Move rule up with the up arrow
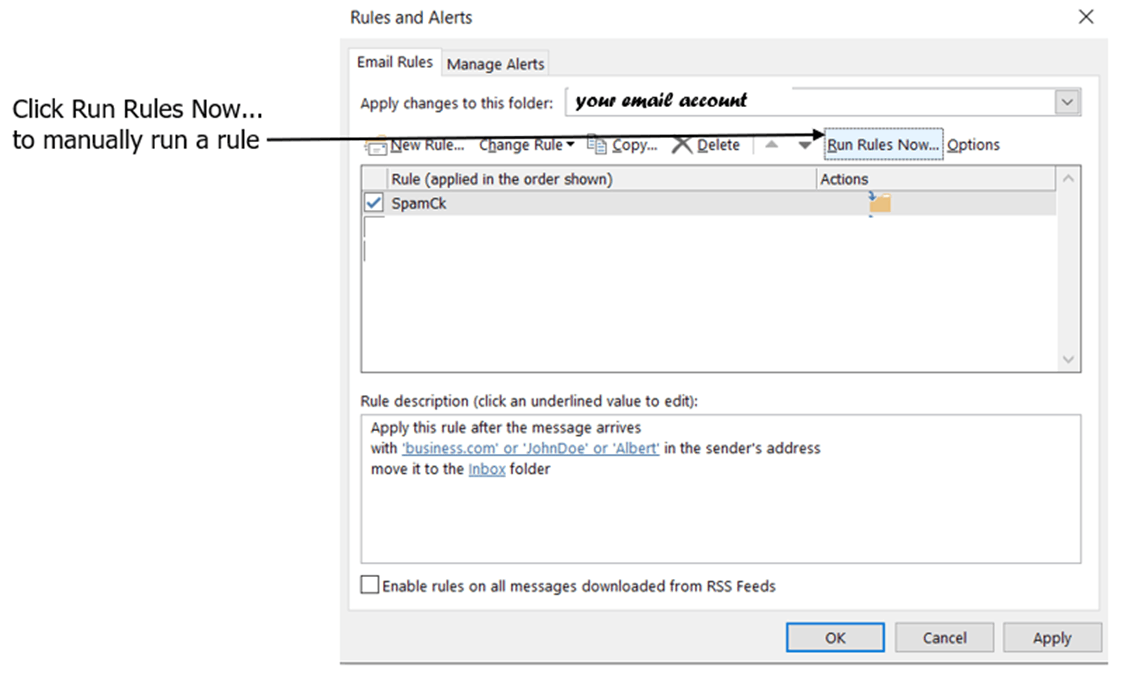 tap(771, 144)
